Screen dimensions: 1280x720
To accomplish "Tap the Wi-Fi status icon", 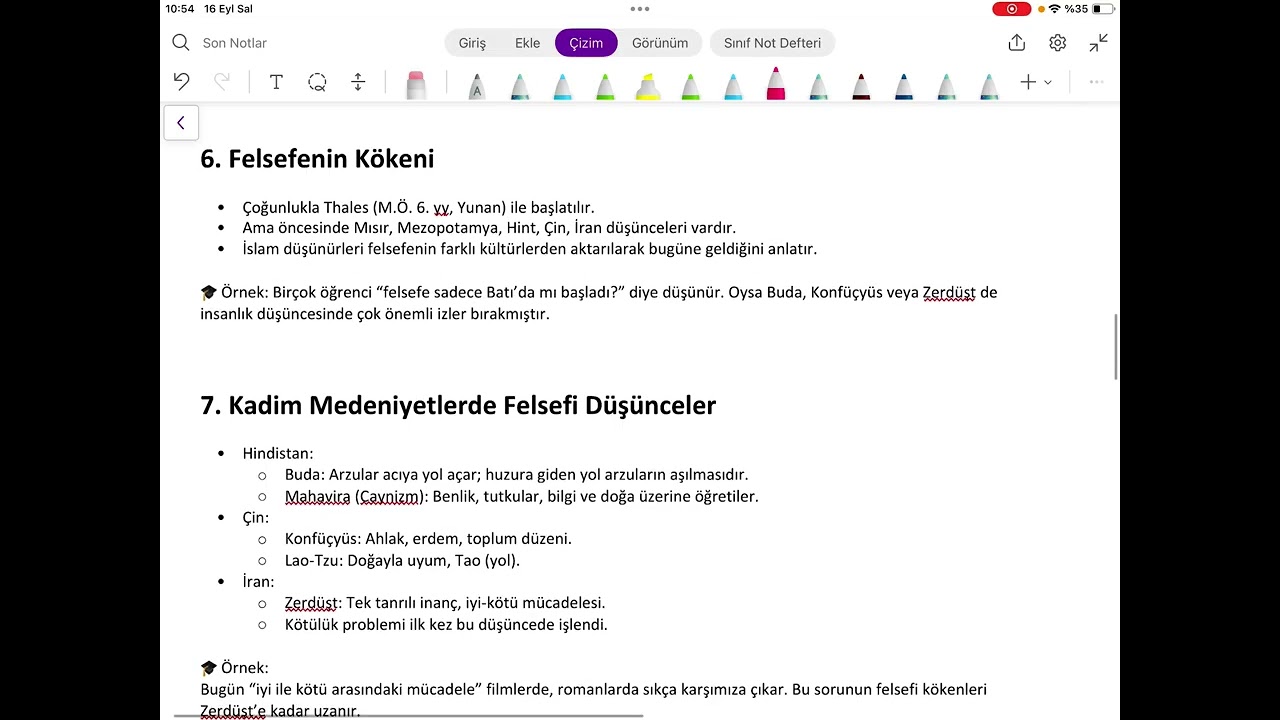I will coord(1054,9).
